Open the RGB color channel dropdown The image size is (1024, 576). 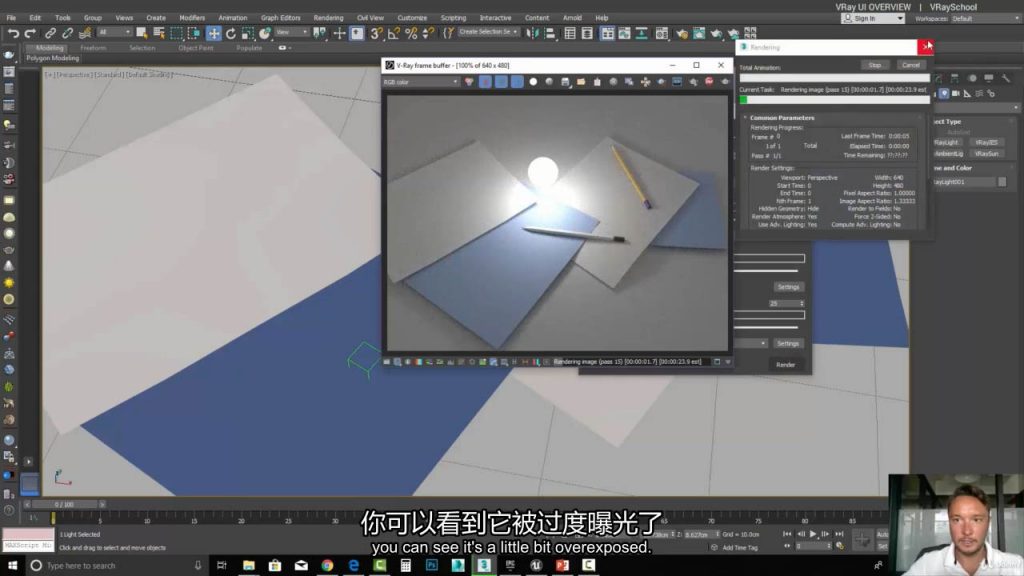421,82
